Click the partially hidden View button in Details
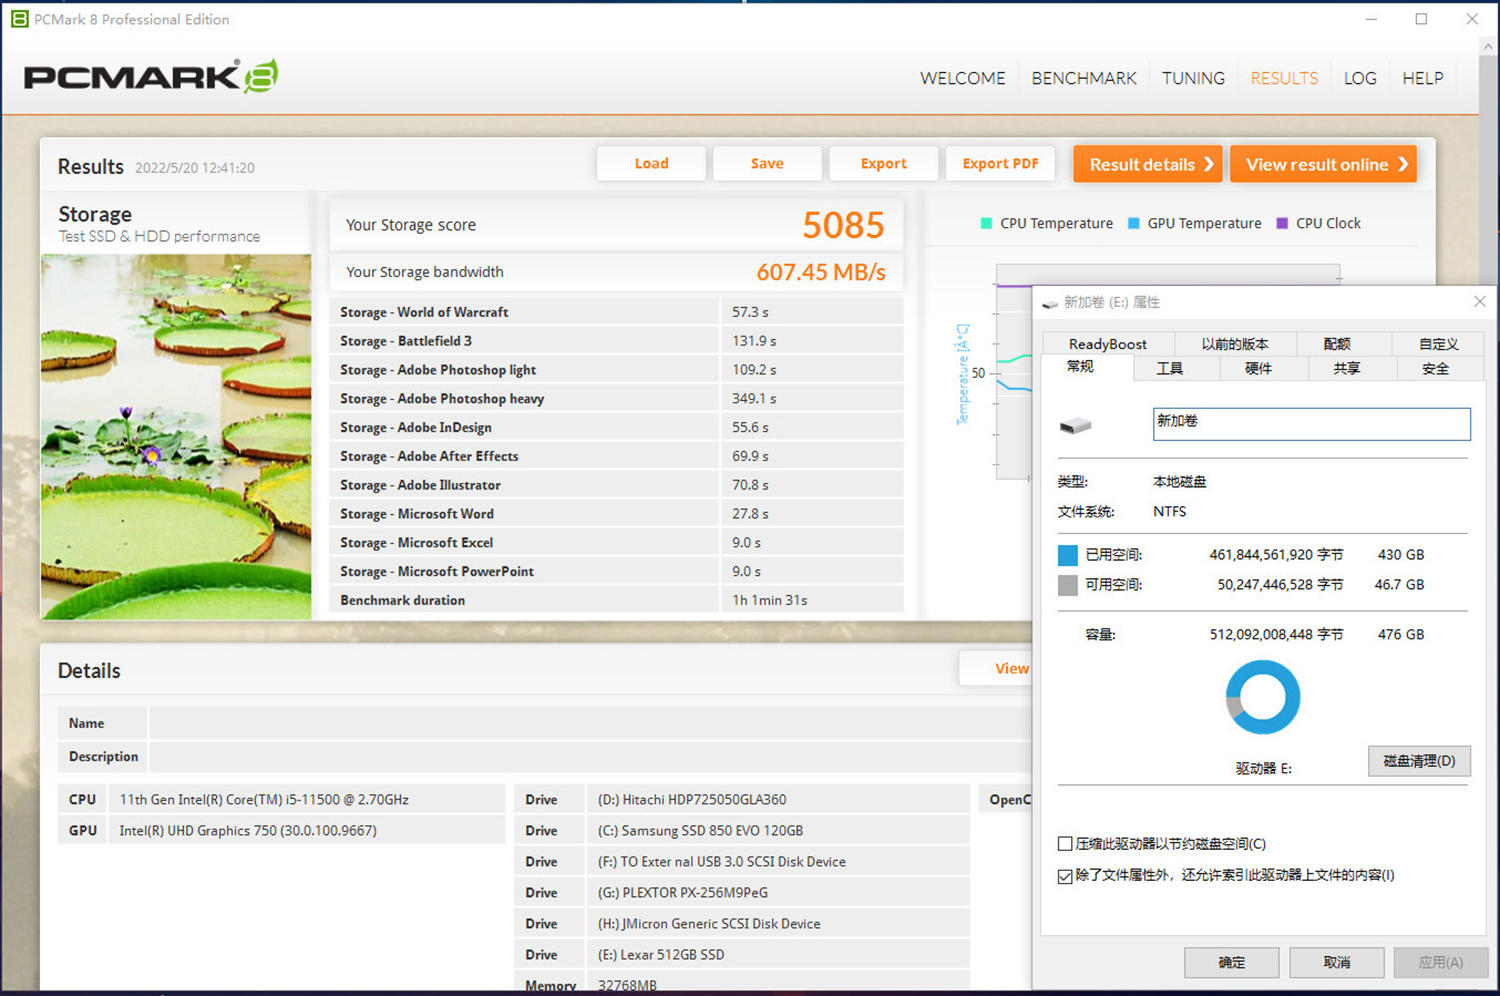Screen dimensions: 1500x996 point(995,669)
